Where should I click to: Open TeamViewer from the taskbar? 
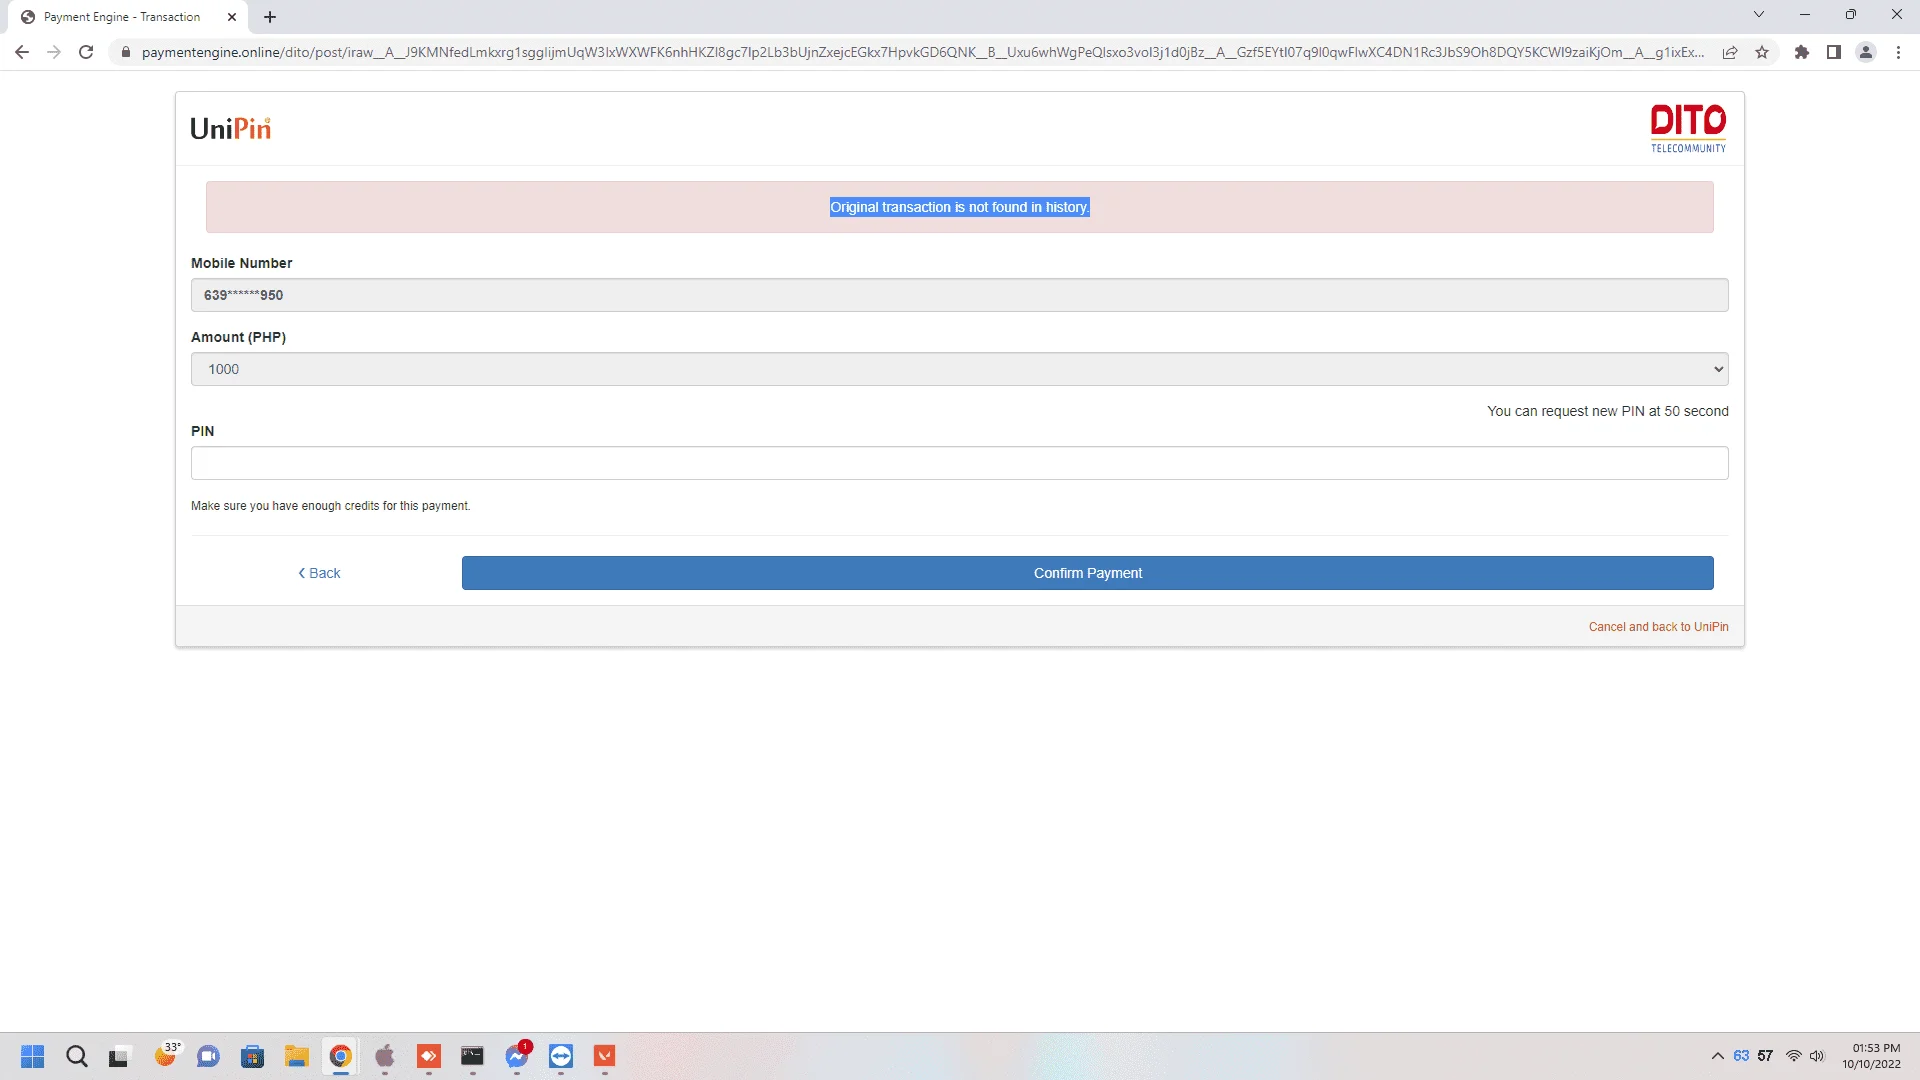tap(561, 1056)
